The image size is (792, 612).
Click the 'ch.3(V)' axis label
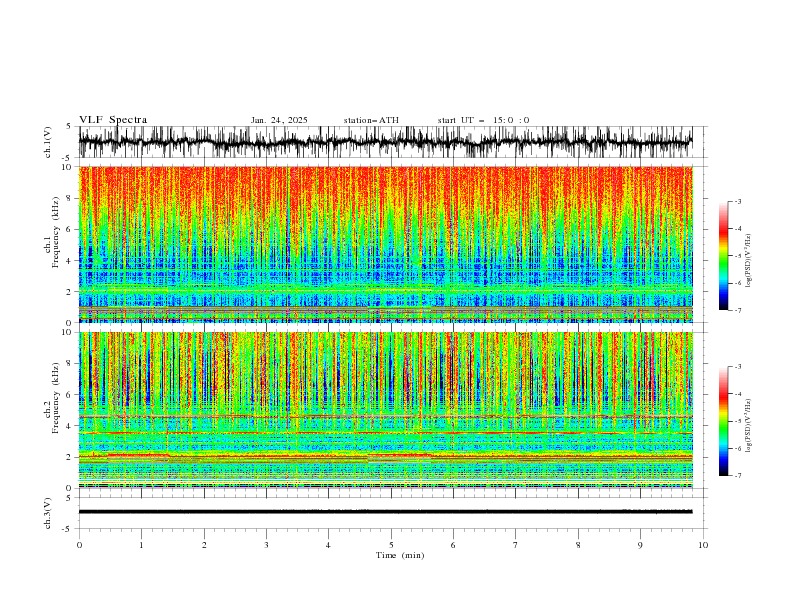point(48,513)
